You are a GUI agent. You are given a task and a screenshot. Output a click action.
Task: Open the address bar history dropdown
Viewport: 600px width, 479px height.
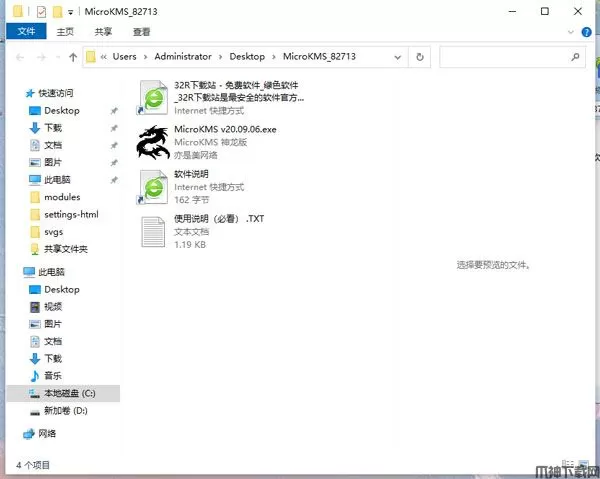tap(398, 57)
